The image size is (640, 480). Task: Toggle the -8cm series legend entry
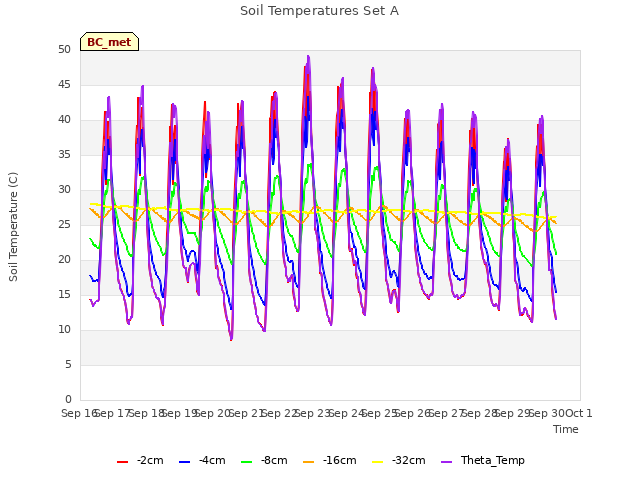click(x=264, y=461)
